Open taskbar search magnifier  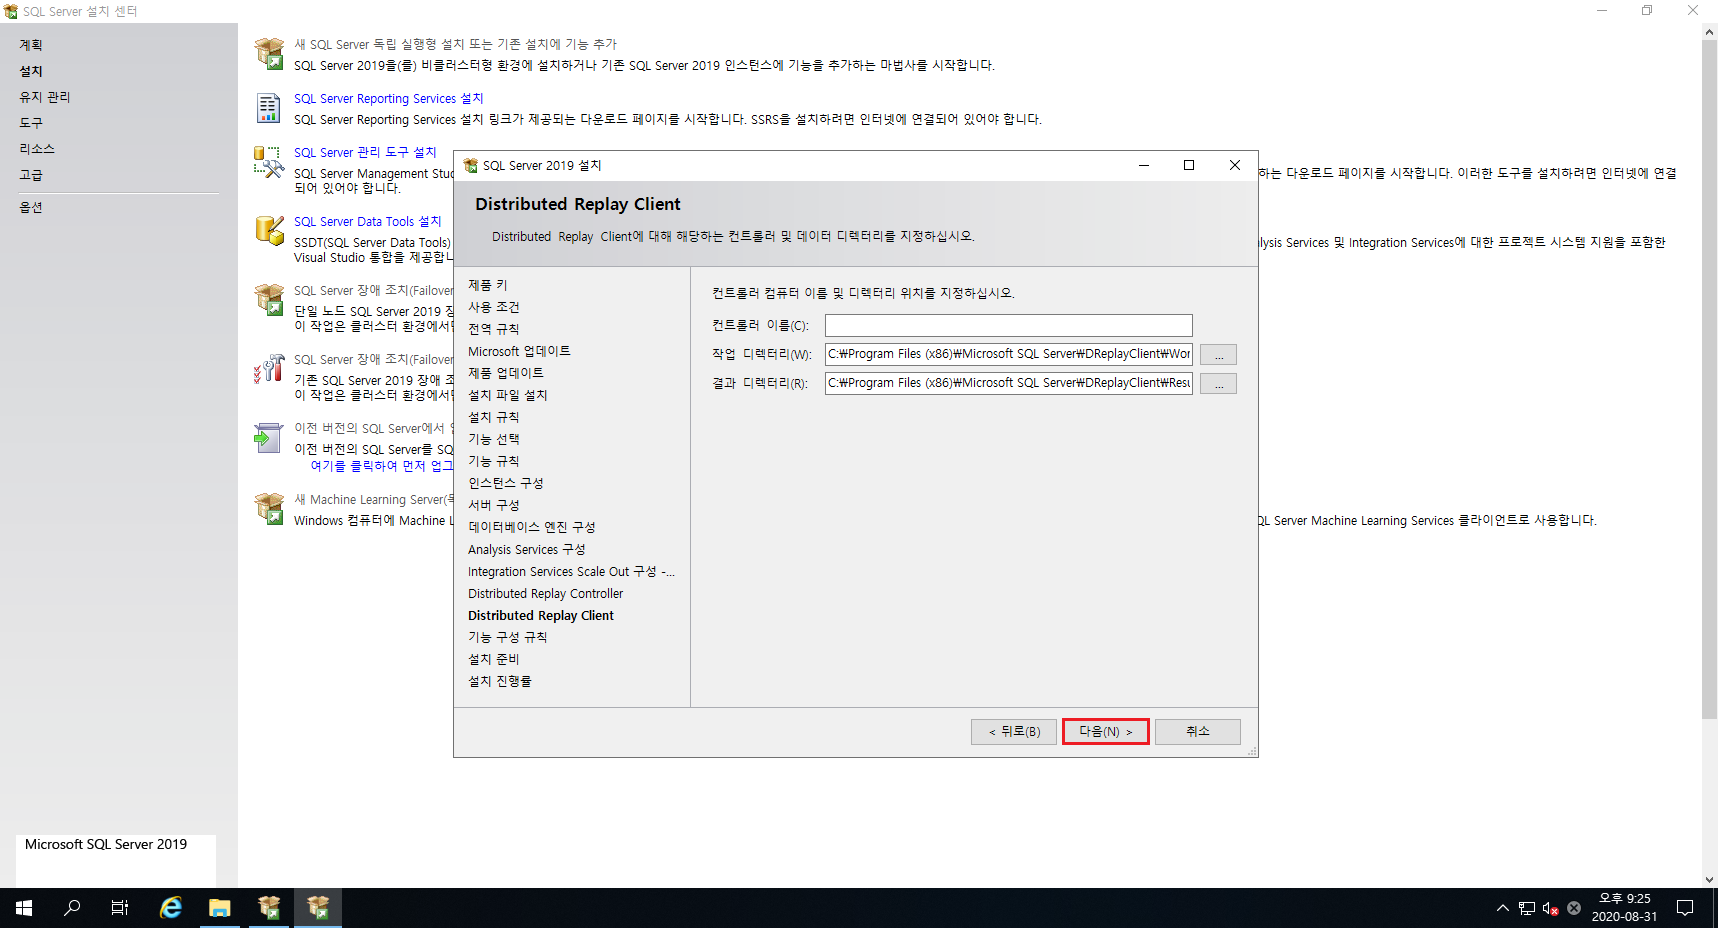pyautogui.click(x=72, y=908)
